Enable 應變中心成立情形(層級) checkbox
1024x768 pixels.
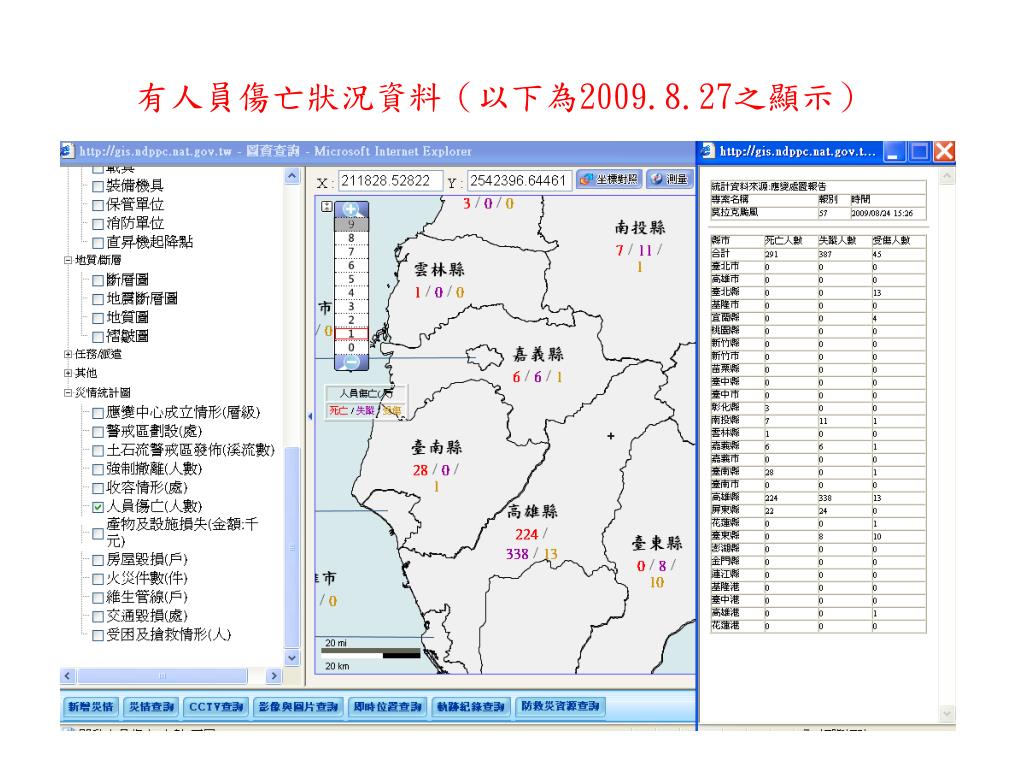click(98, 413)
